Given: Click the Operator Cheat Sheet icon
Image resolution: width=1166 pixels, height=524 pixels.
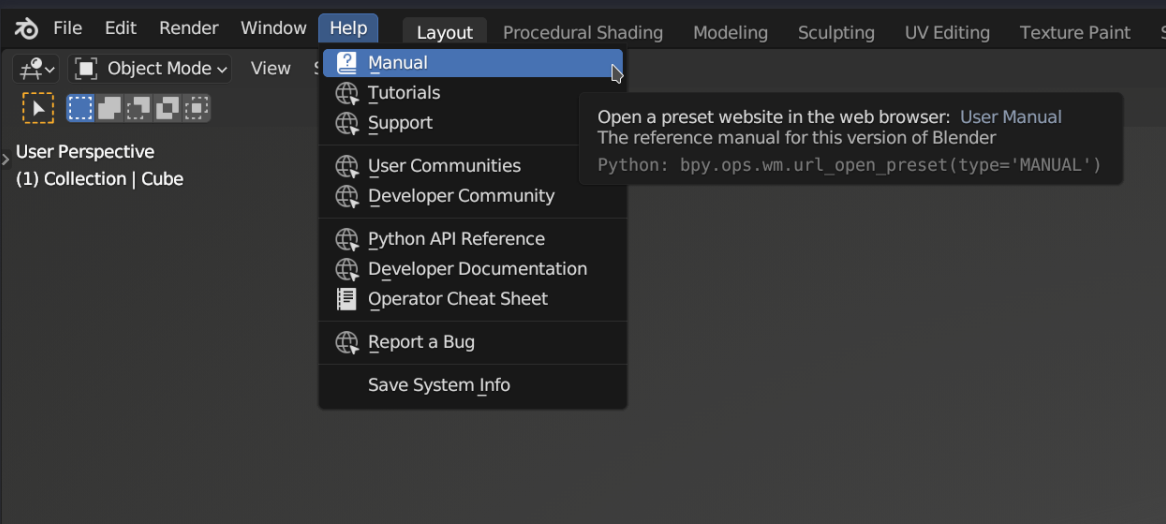Looking at the screenshot, I should point(347,299).
